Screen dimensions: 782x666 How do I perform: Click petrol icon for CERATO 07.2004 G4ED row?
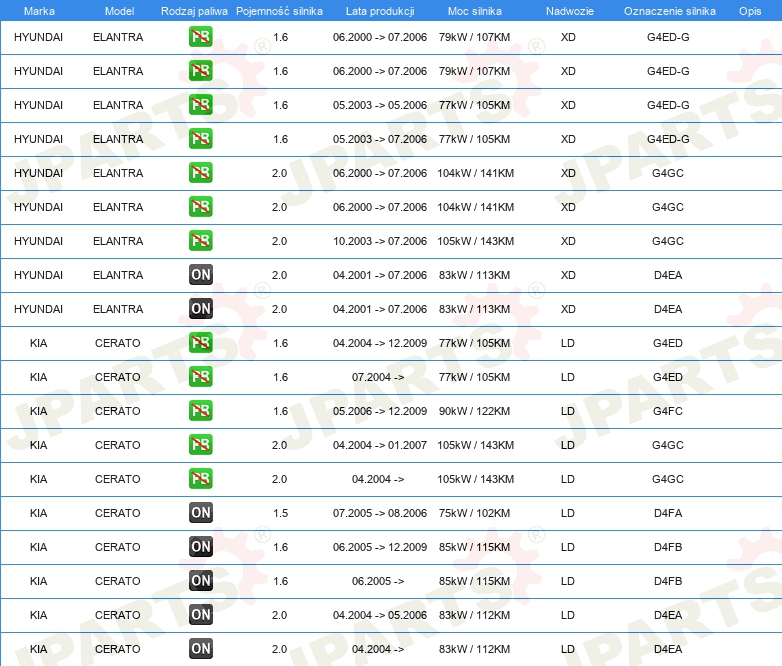click(200, 377)
